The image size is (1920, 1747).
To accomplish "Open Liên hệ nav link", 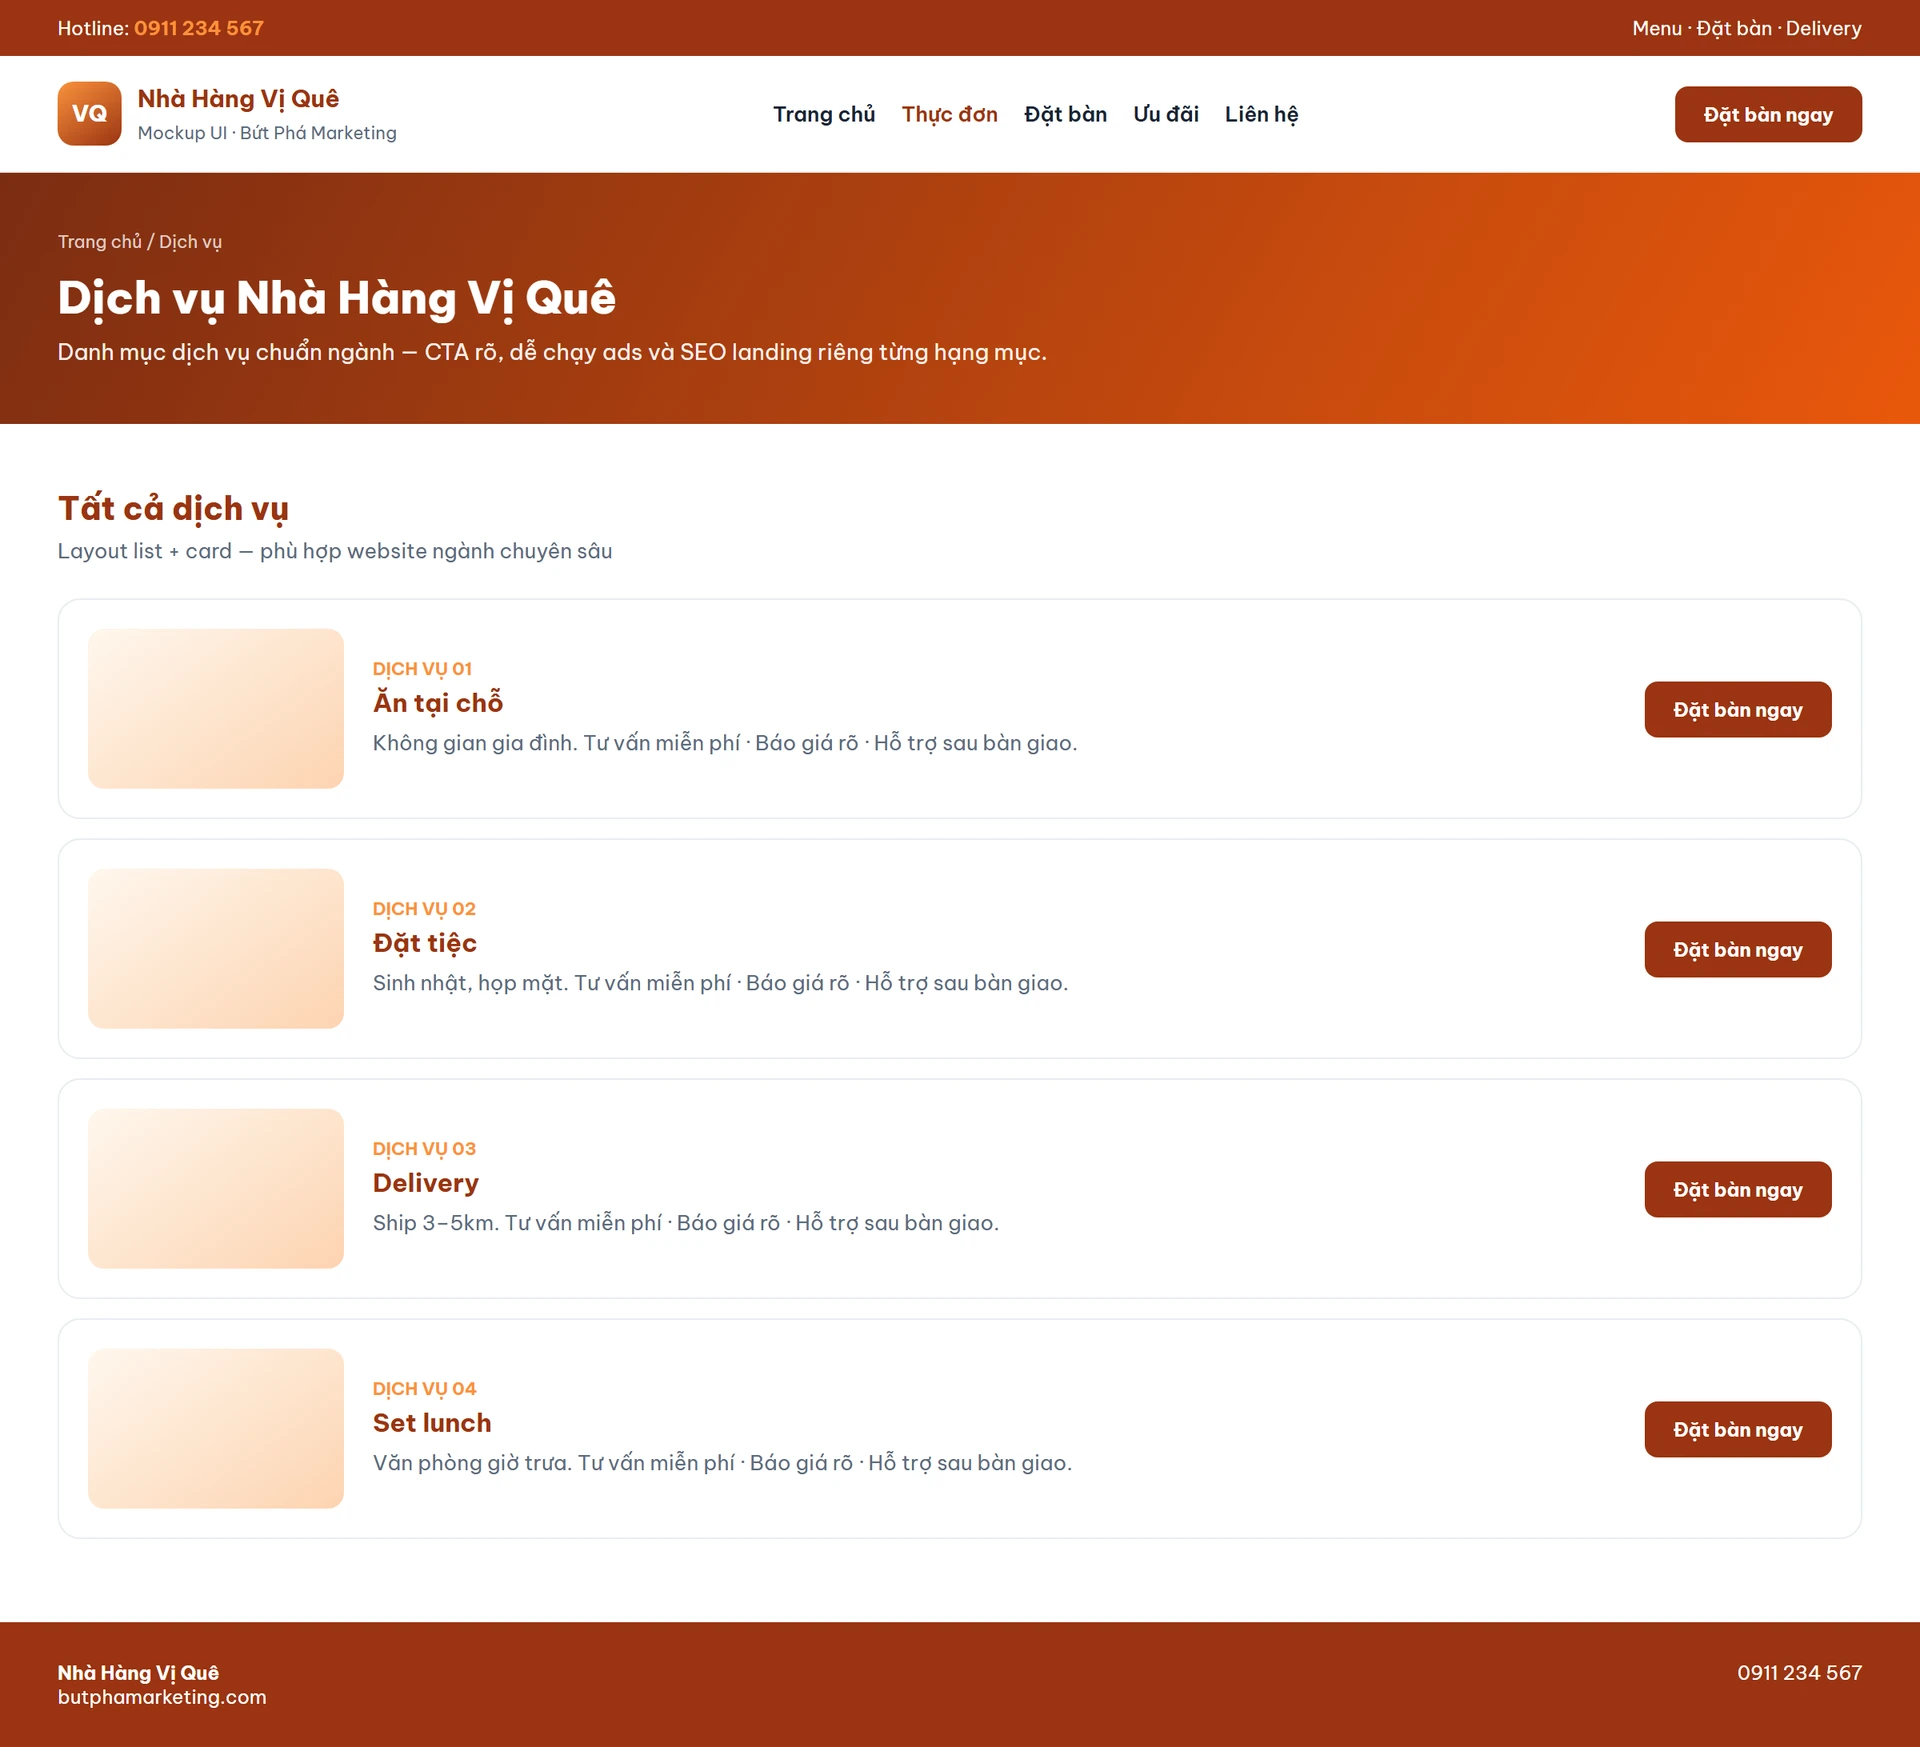I will (x=1261, y=114).
